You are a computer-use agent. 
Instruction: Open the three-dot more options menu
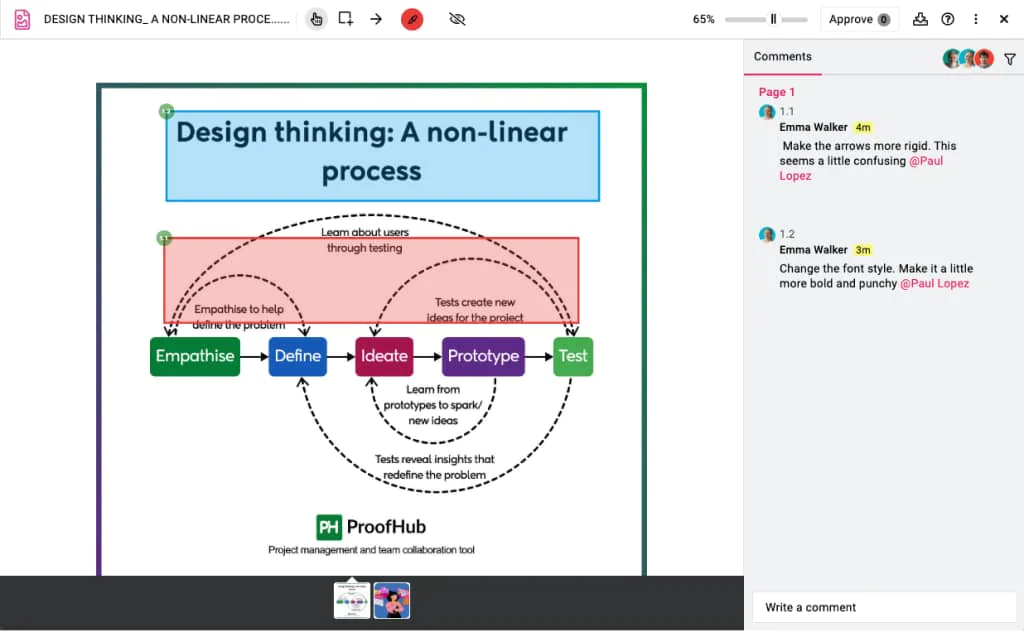976,19
